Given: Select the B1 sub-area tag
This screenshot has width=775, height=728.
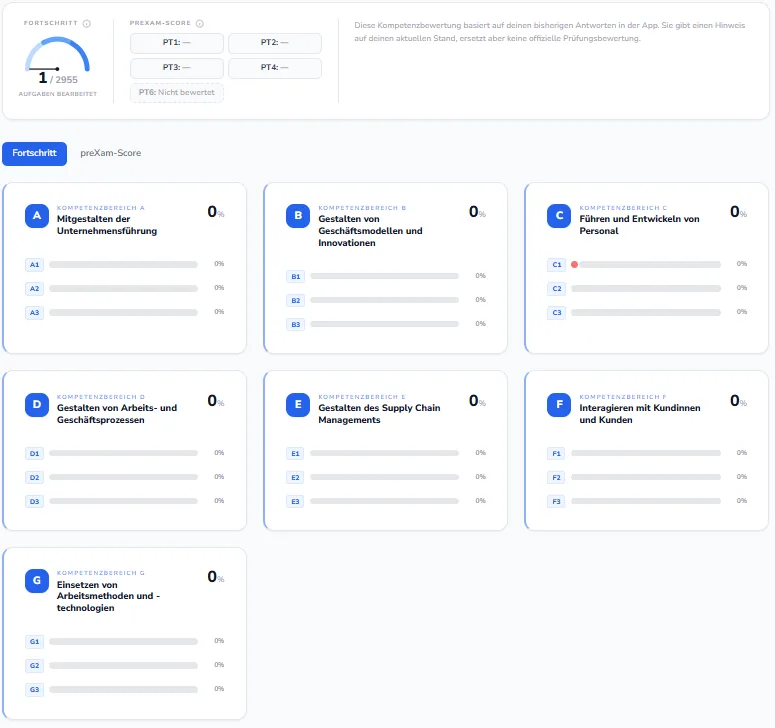Looking at the screenshot, I should click(296, 277).
